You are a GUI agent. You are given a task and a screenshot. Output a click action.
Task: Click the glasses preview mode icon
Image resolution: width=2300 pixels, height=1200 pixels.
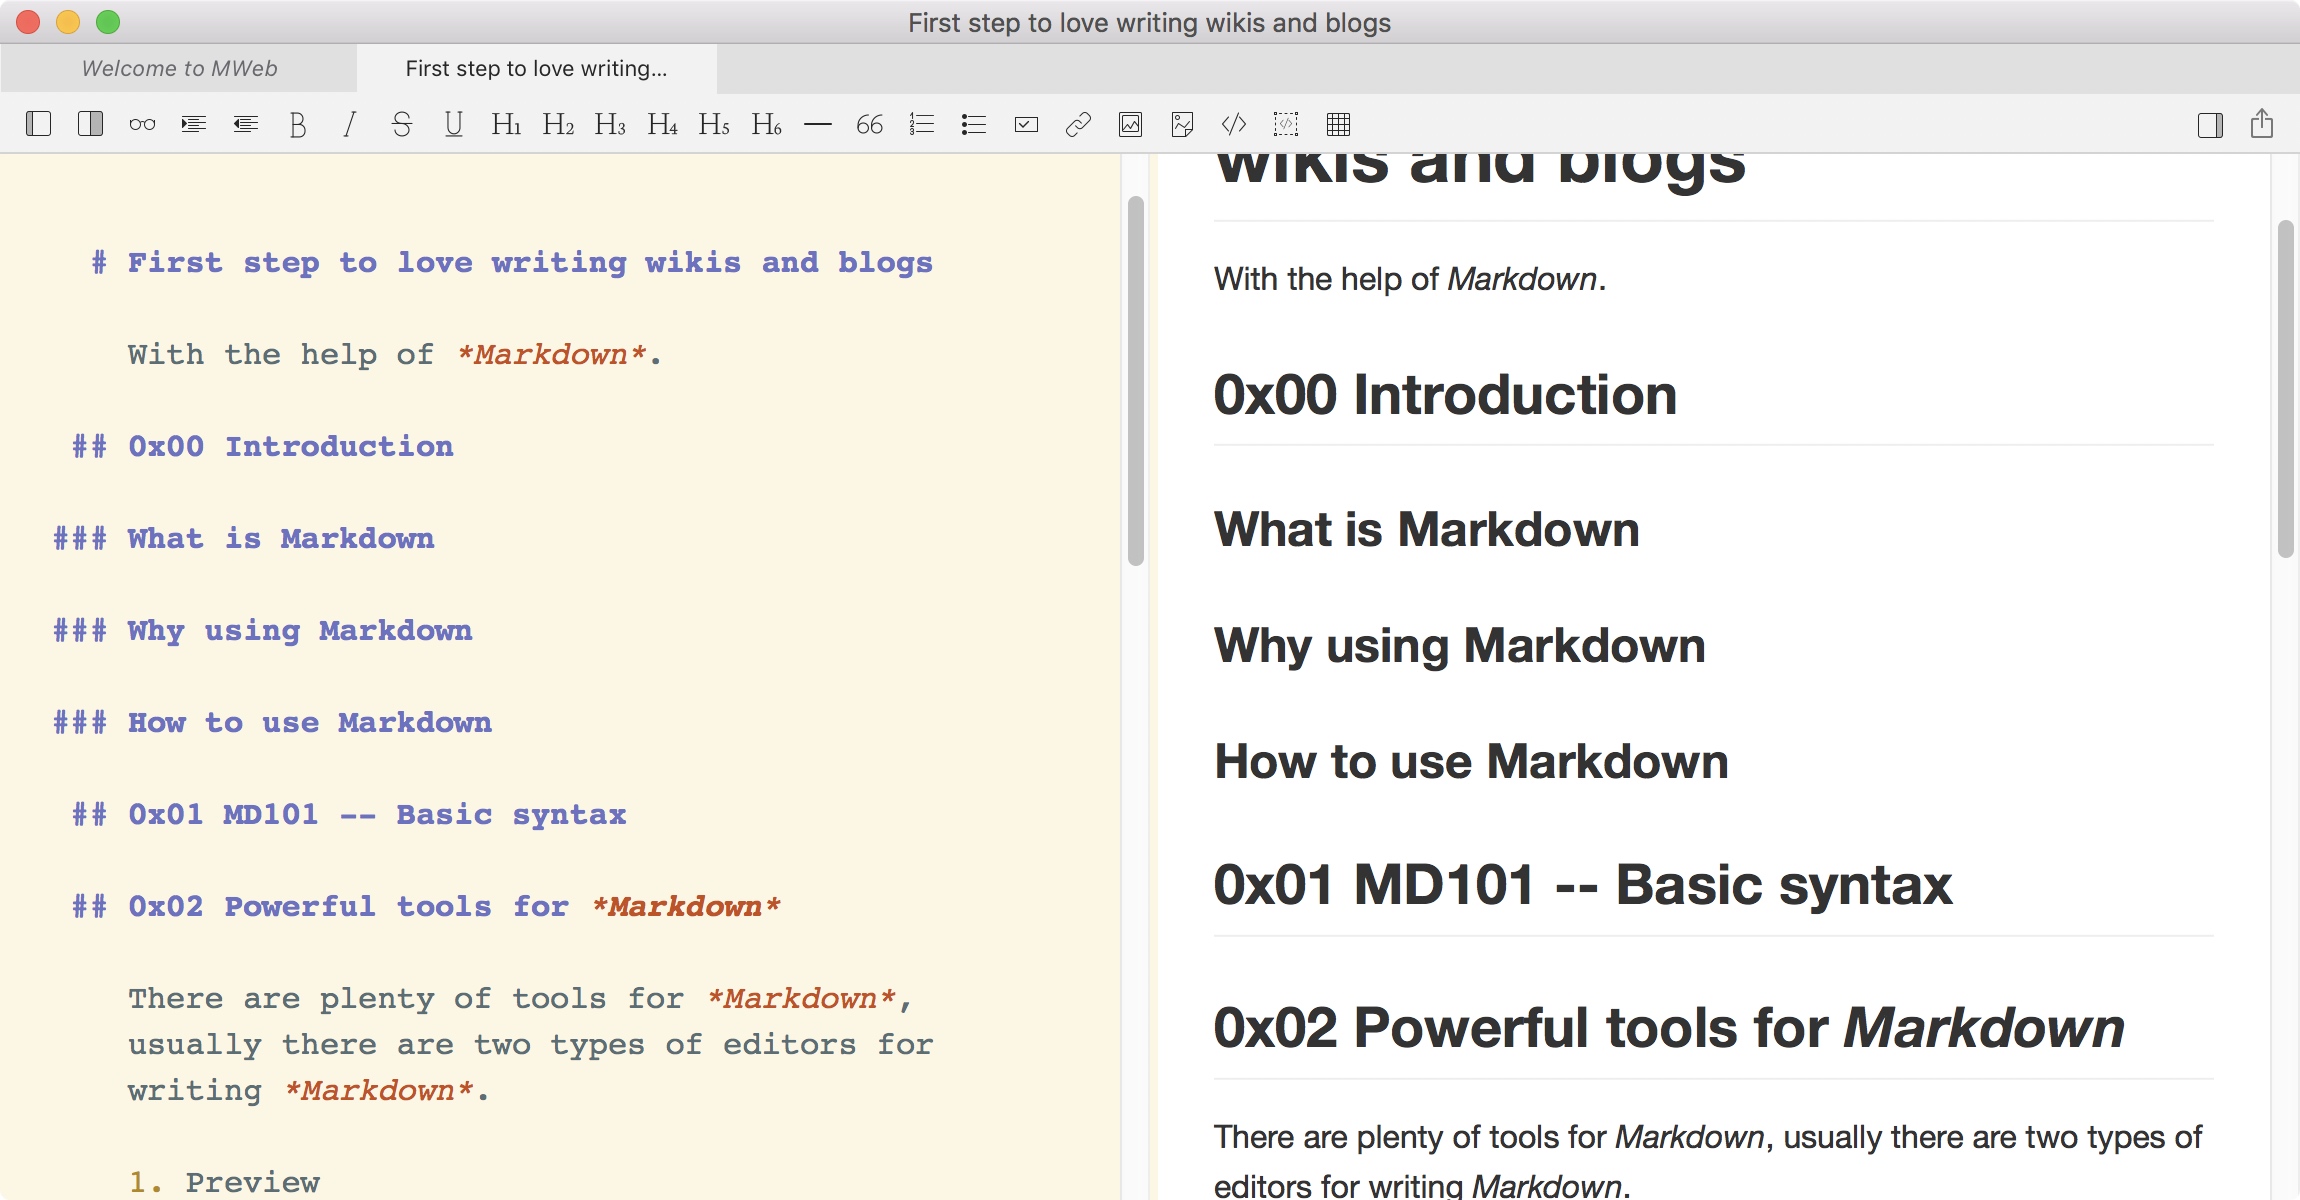(x=142, y=124)
